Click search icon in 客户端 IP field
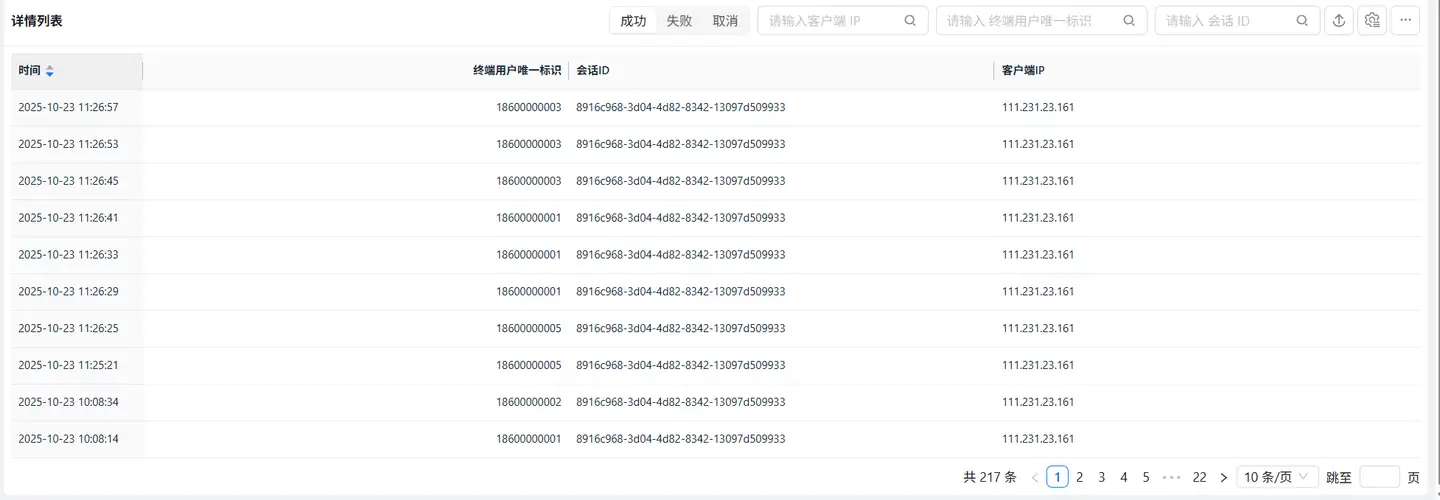This screenshot has height=500, width=1440. (x=910, y=21)
